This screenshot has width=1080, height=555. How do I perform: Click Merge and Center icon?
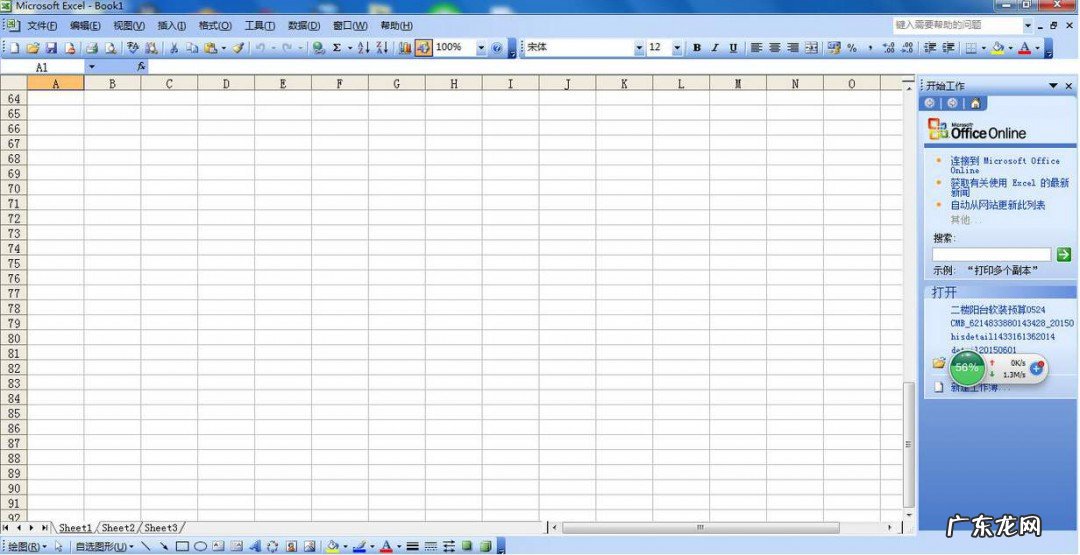(811, 48)
